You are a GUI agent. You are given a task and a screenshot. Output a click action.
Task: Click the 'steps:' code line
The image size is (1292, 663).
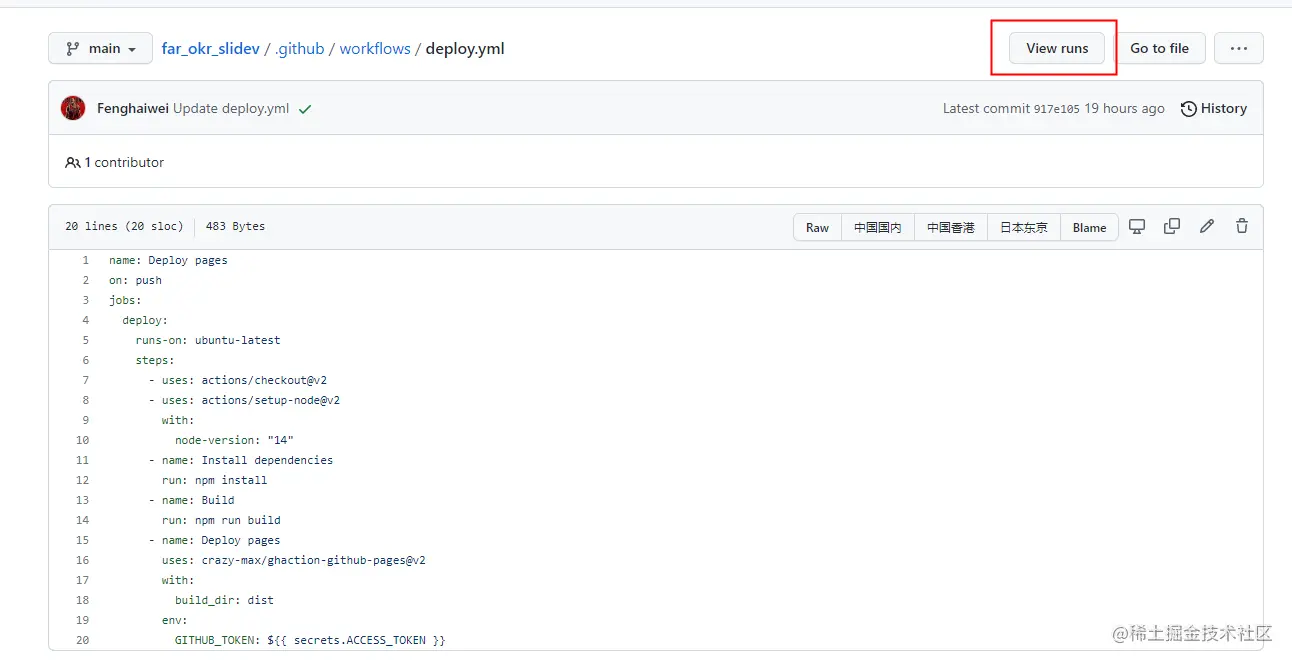tap(155, 360)
